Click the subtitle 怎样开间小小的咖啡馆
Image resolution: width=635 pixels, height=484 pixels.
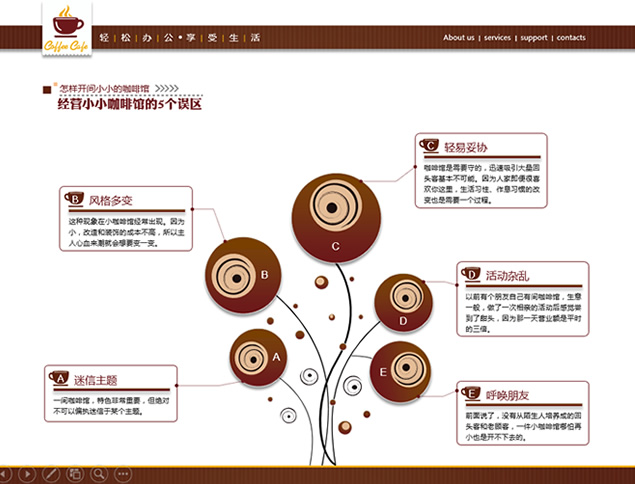tap(104, 88)
